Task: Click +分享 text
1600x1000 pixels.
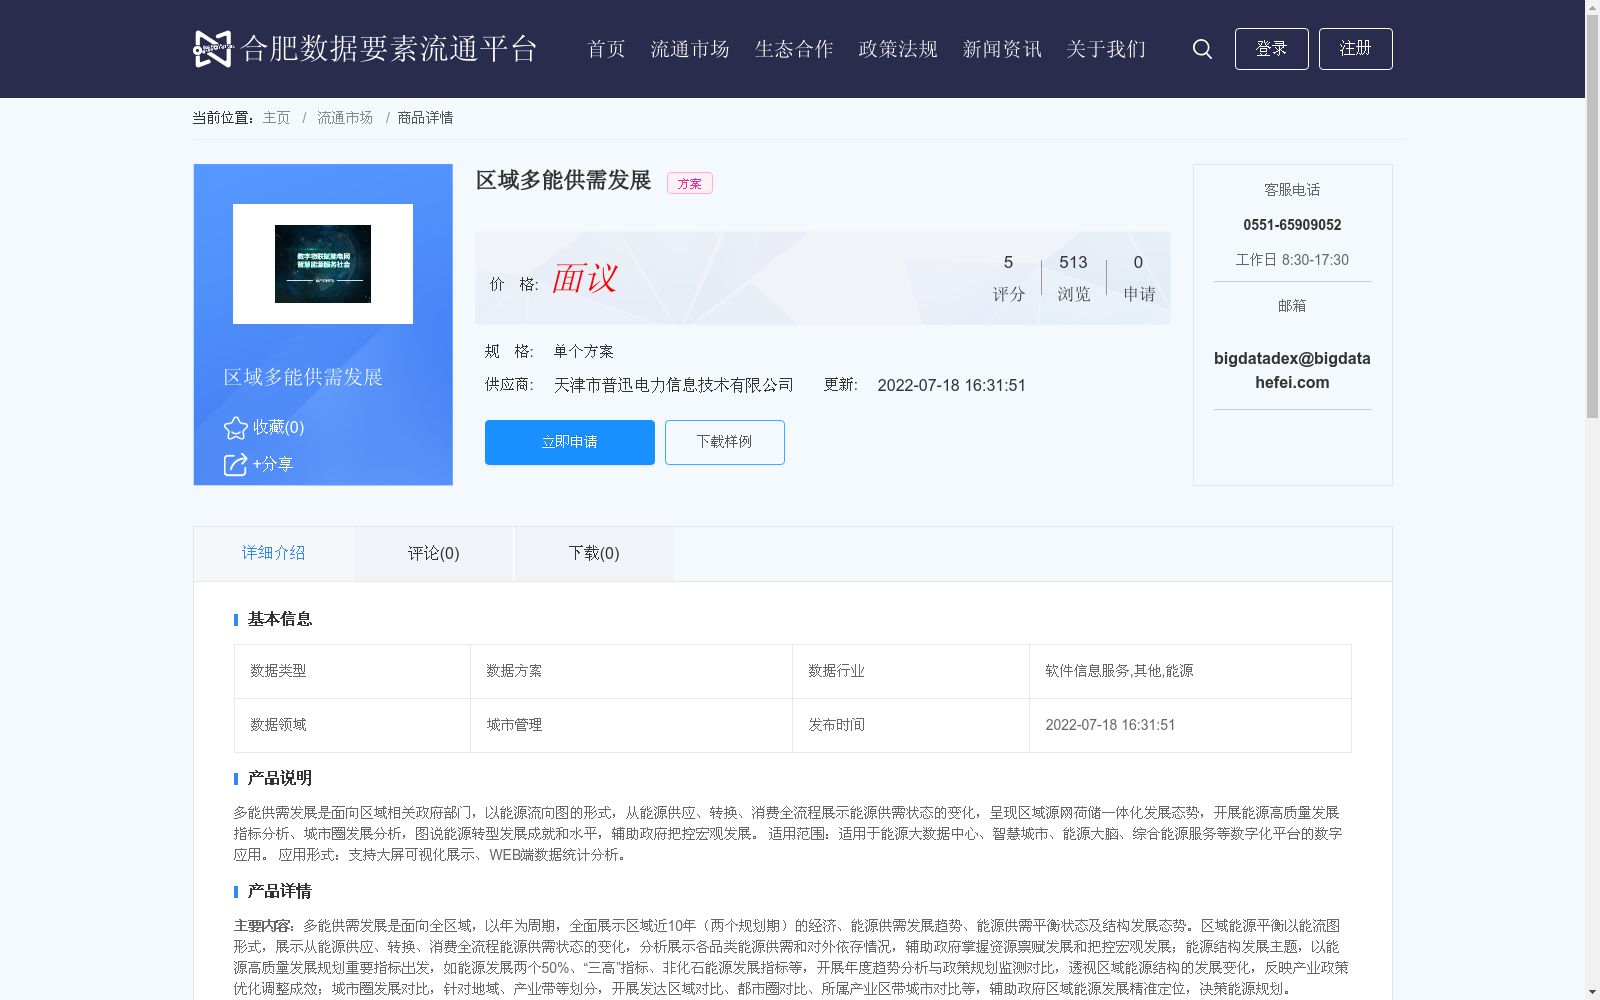Action: (272, 464)
